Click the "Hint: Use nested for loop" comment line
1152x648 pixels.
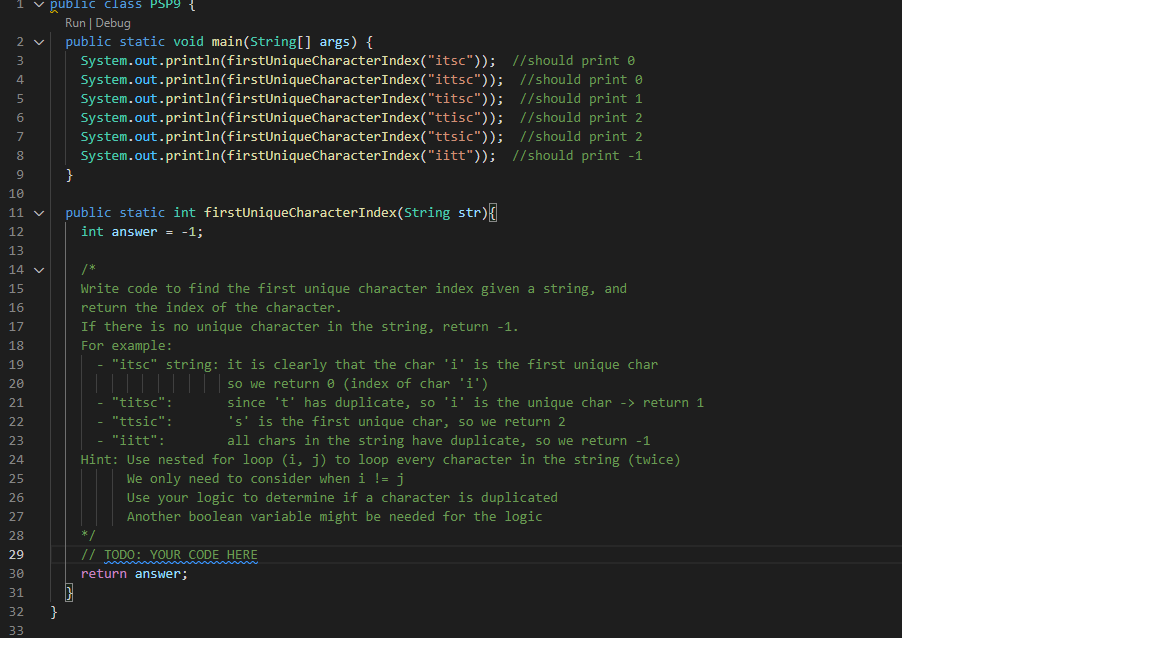click(x=381, y=460)
